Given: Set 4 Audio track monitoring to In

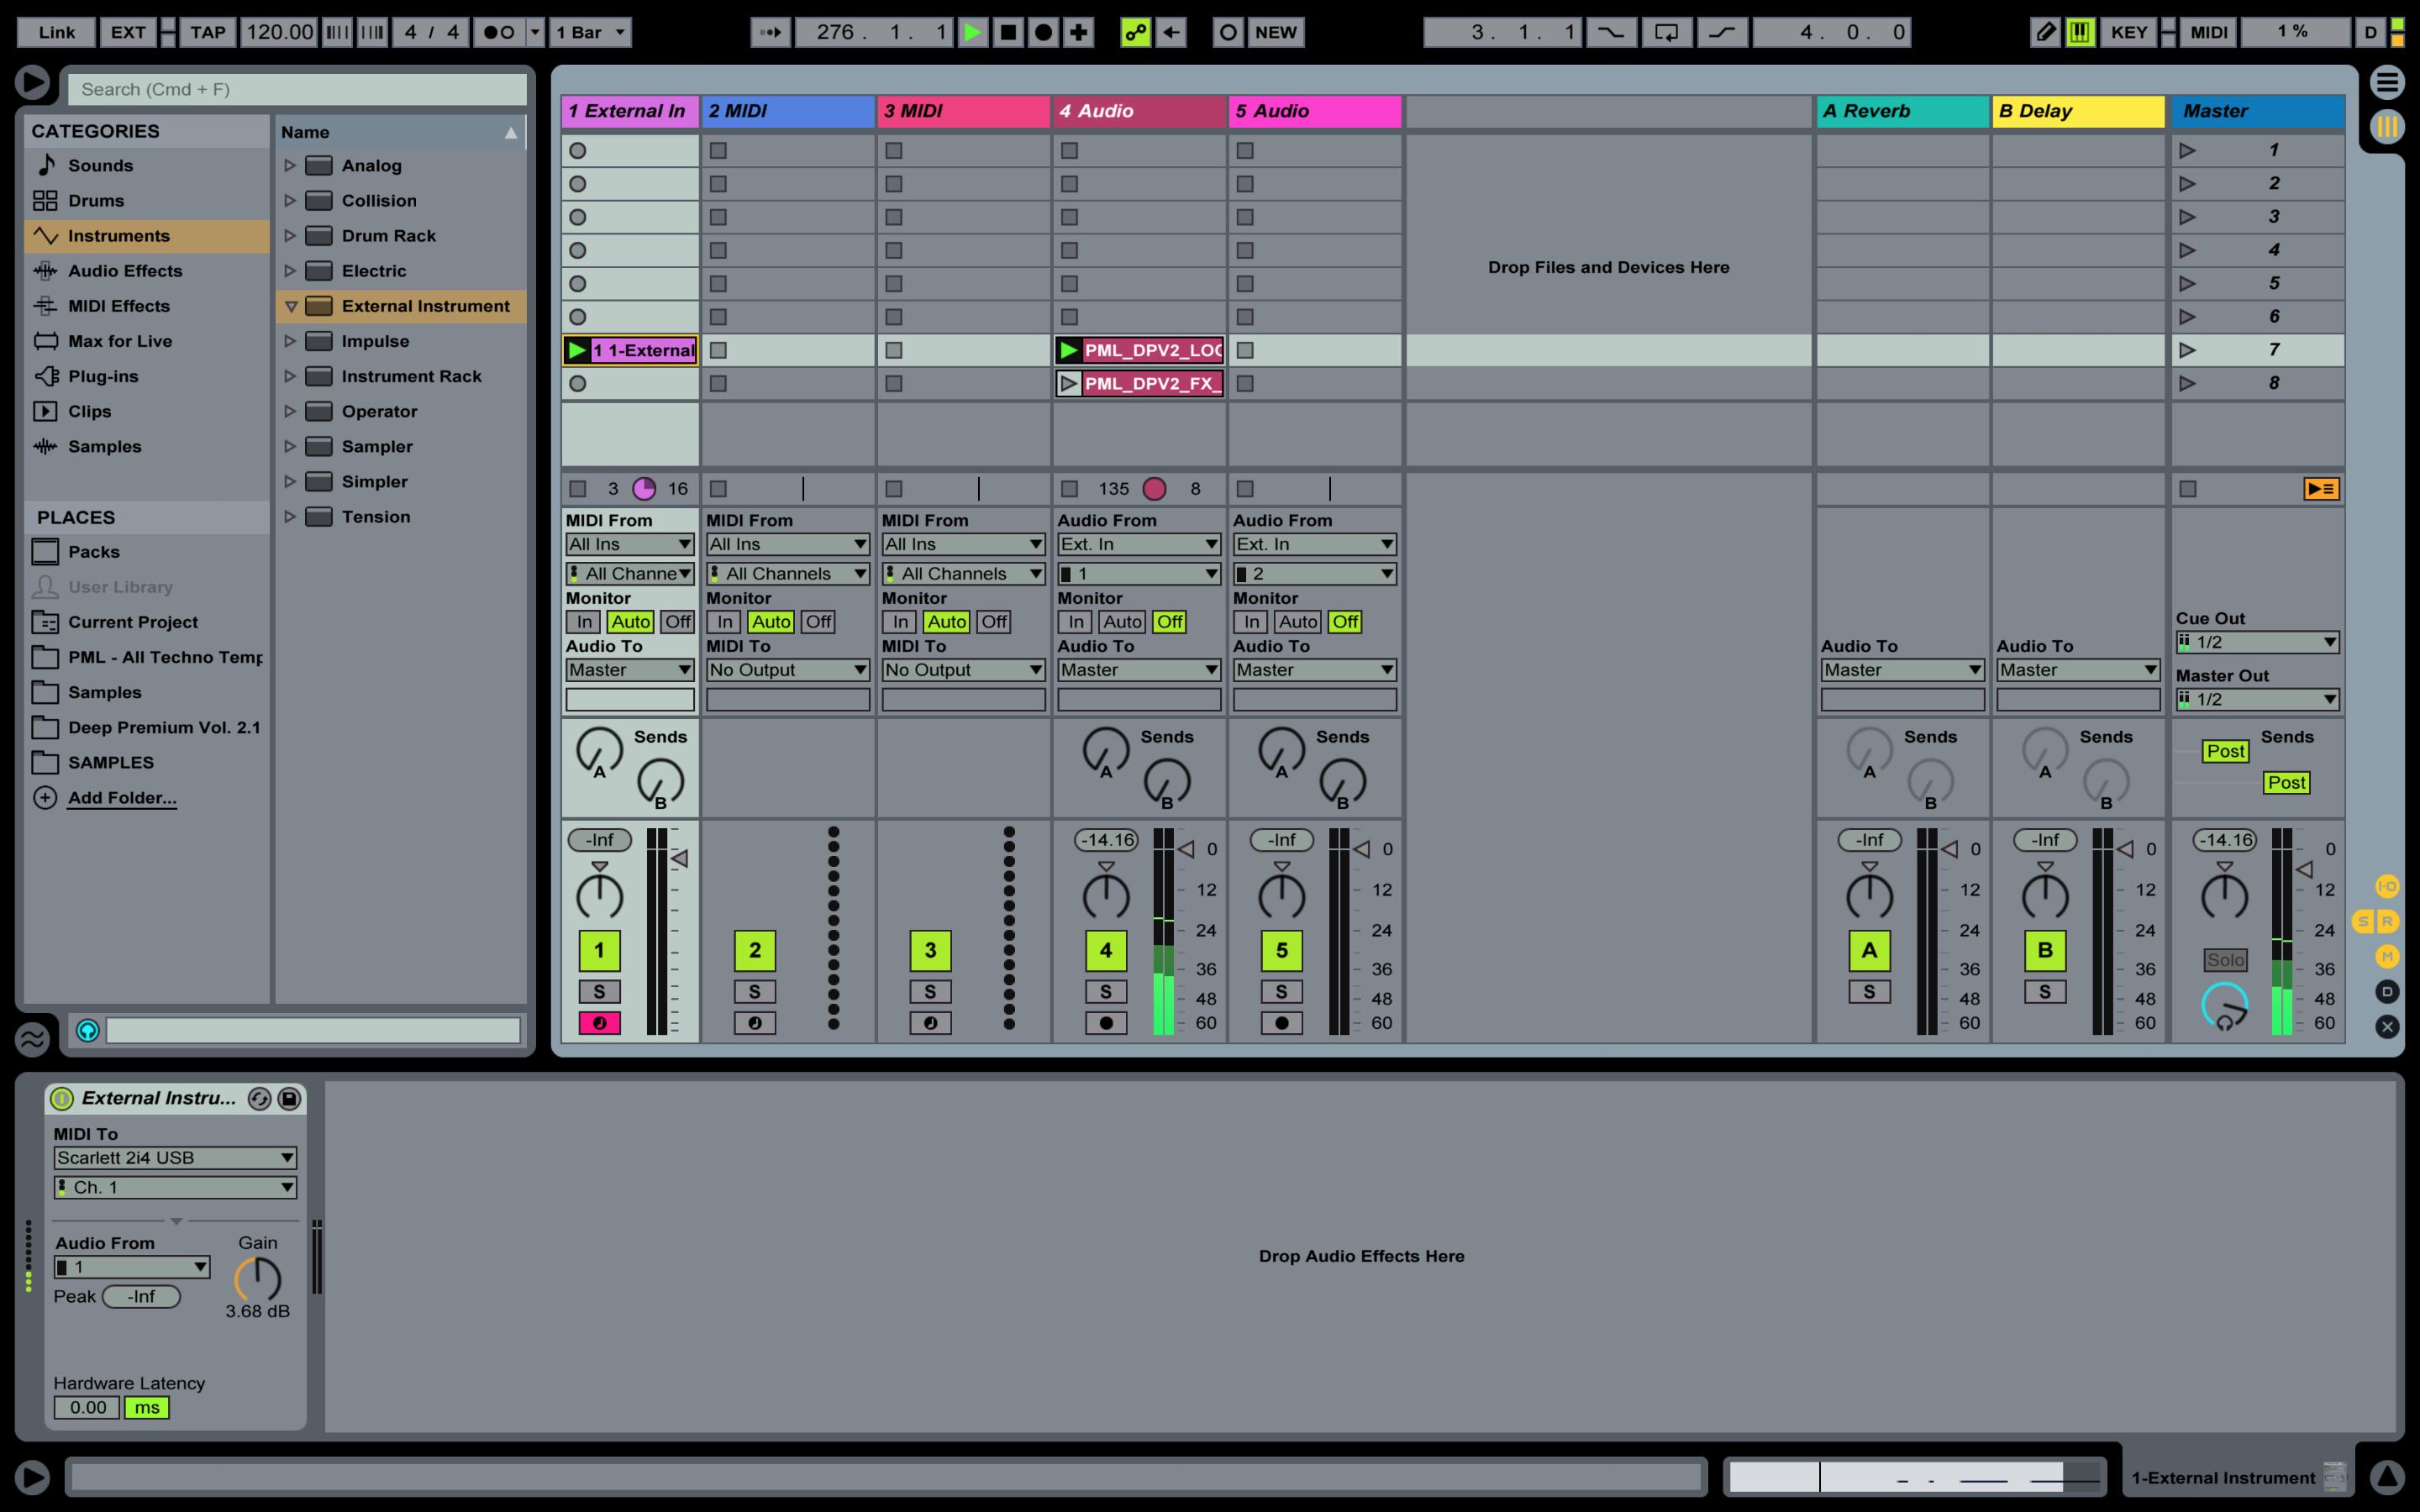Looking at the screenshot, I should click(1076, 621).
